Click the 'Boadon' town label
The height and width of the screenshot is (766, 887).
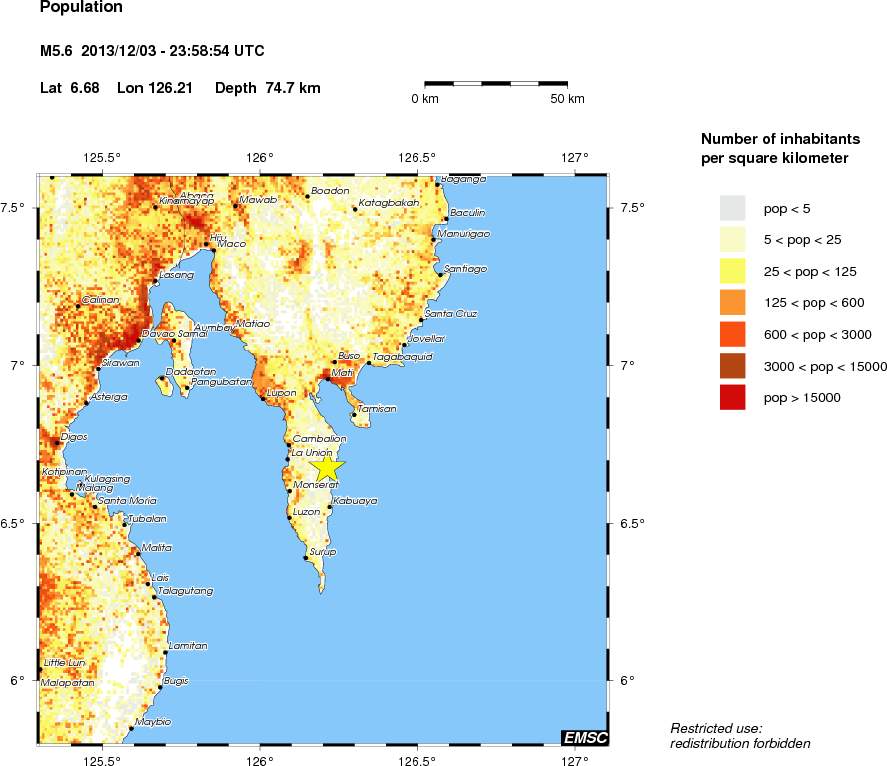[330, 191]
